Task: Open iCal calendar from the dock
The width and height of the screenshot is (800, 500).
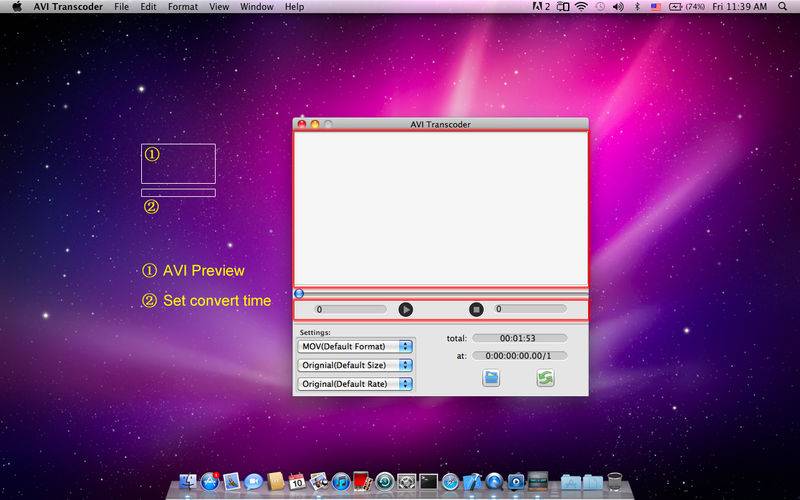Action: (x=296, y=481)
